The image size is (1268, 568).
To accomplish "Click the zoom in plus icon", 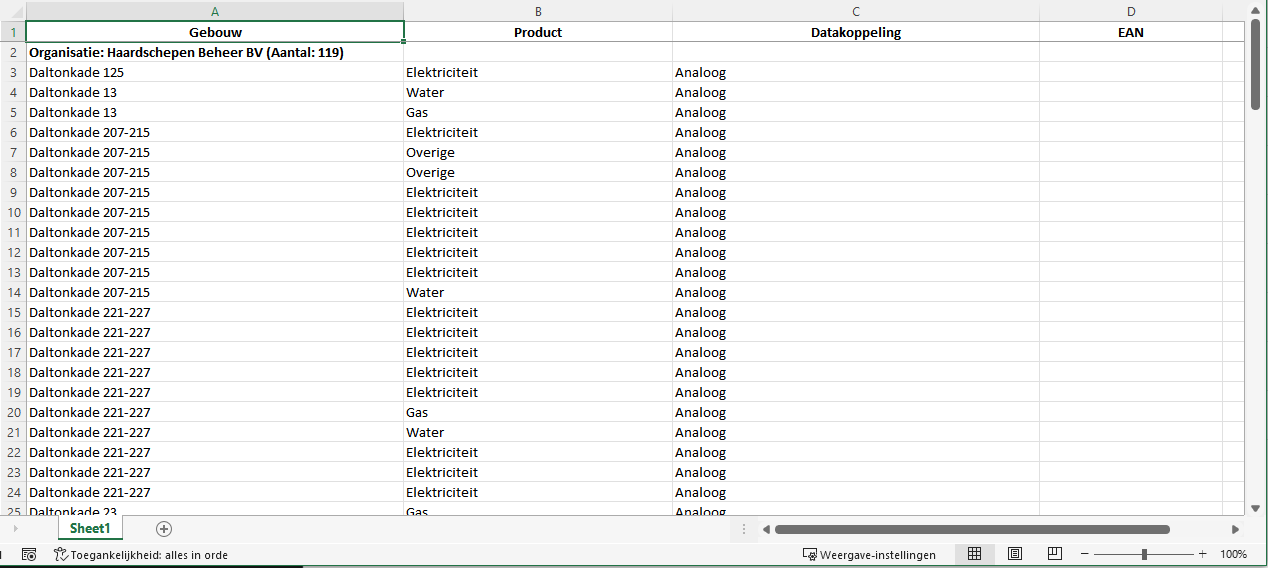I will coord(1202,554).
